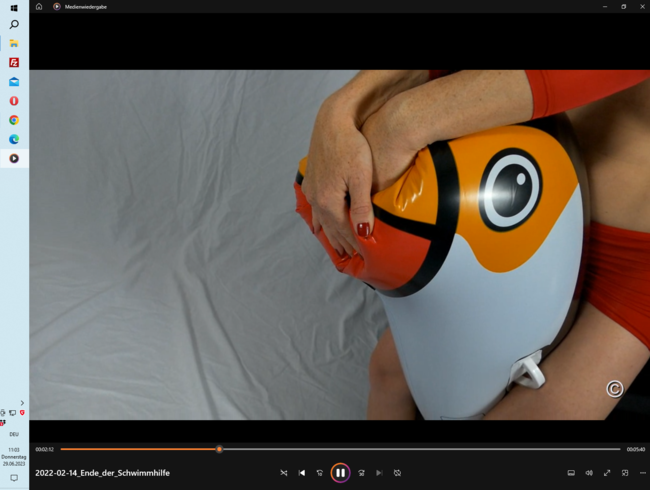This screenshot has height=490, width=650.
Task: Skip forward 30 seconds
Action: point(361,473)
